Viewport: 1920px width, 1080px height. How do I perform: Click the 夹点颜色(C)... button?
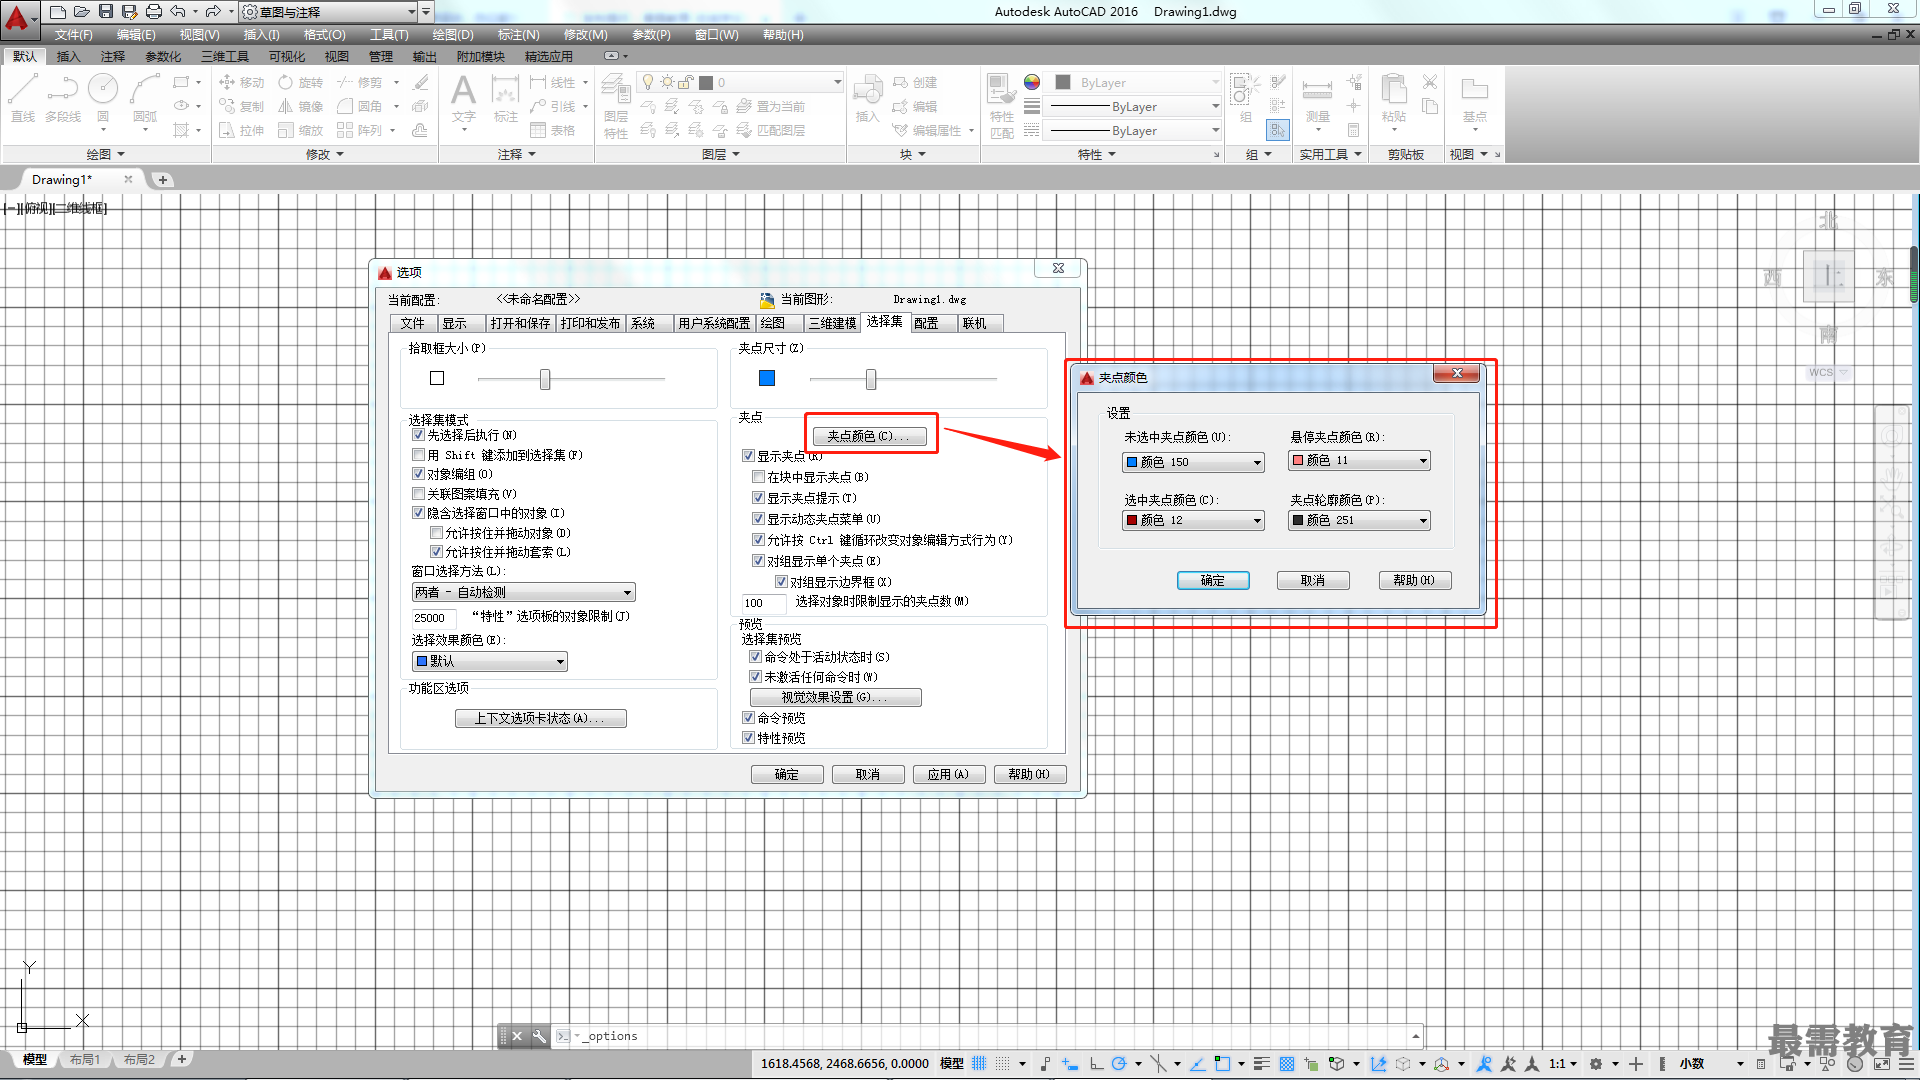869,436
